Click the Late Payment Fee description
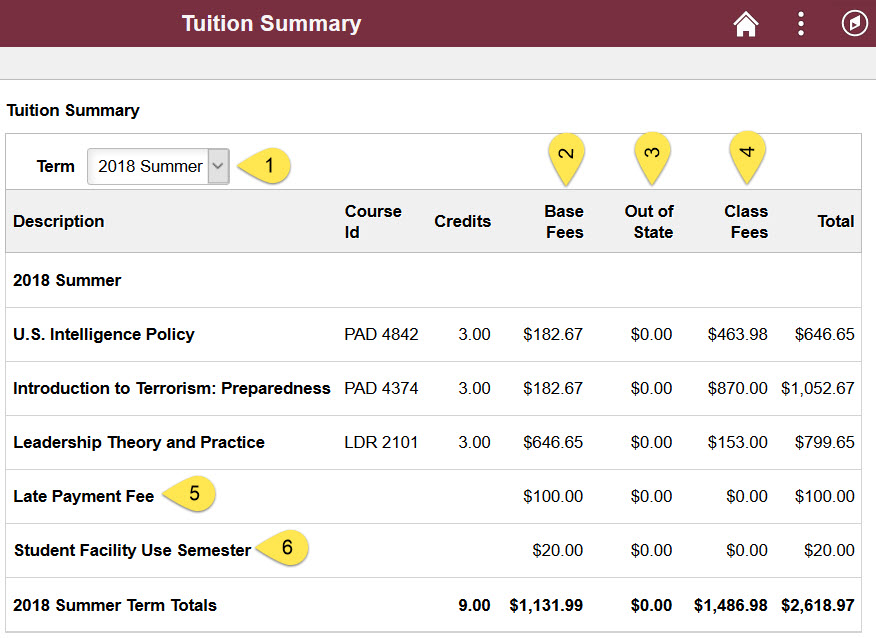 point(83,496)
